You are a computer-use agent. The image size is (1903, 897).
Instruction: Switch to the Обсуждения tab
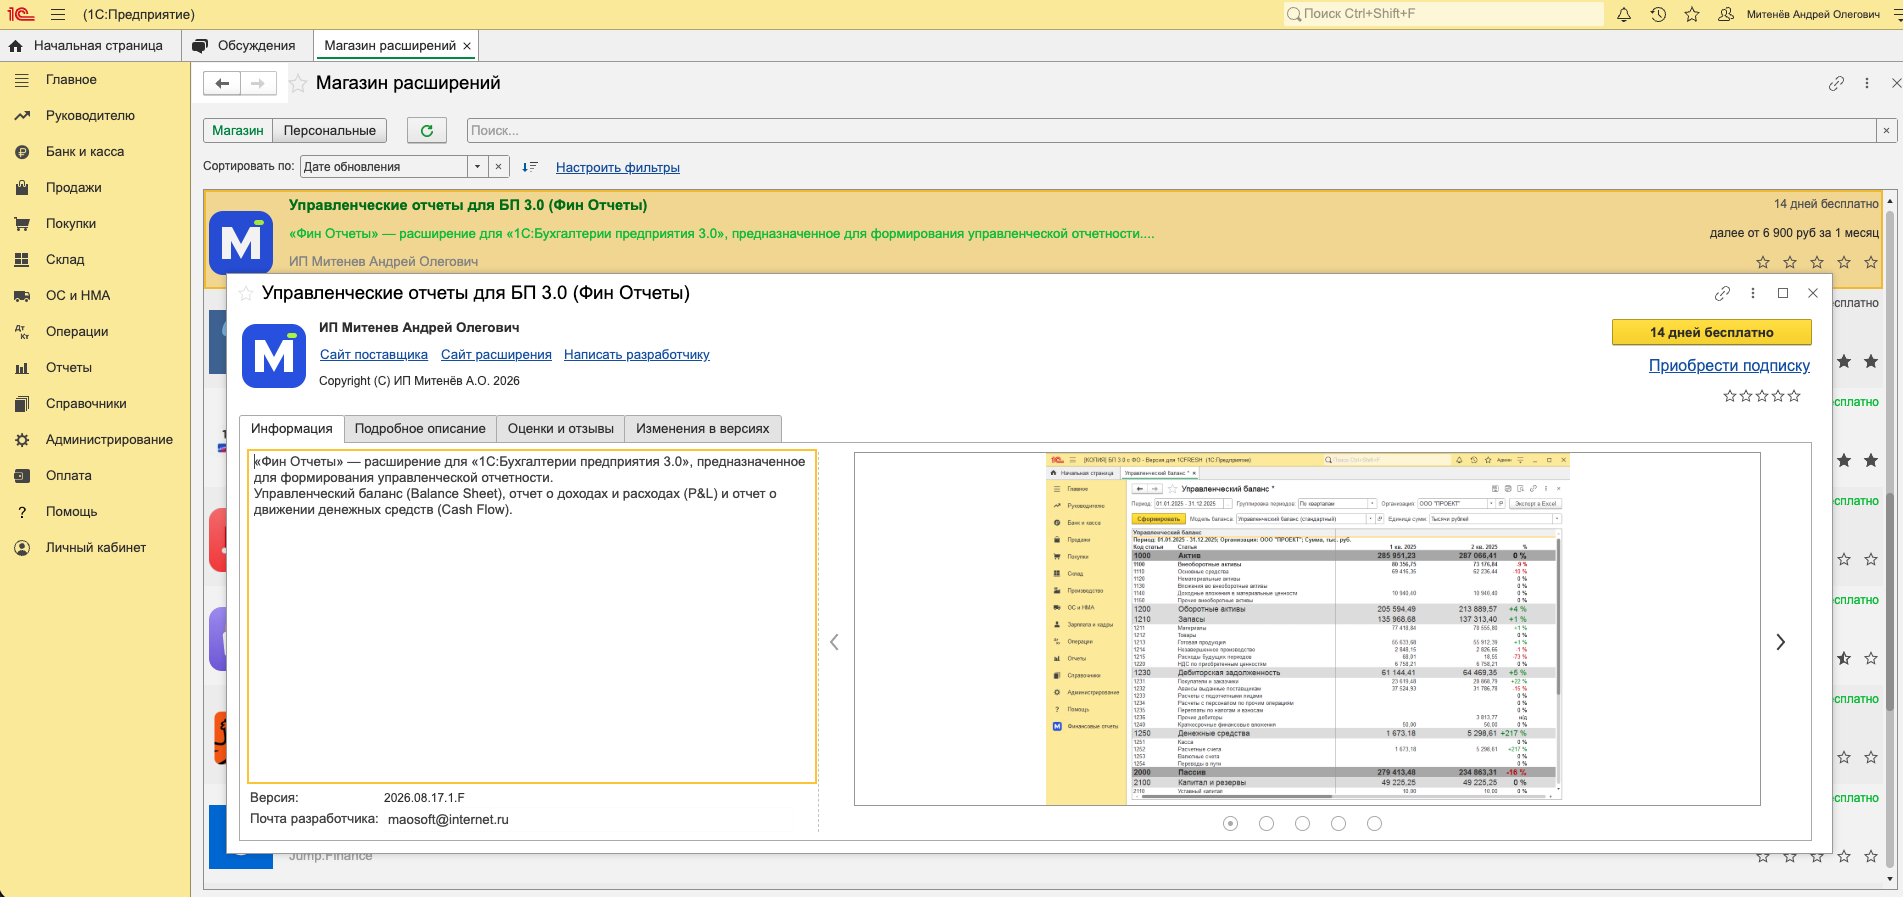(x=247, y=46)
